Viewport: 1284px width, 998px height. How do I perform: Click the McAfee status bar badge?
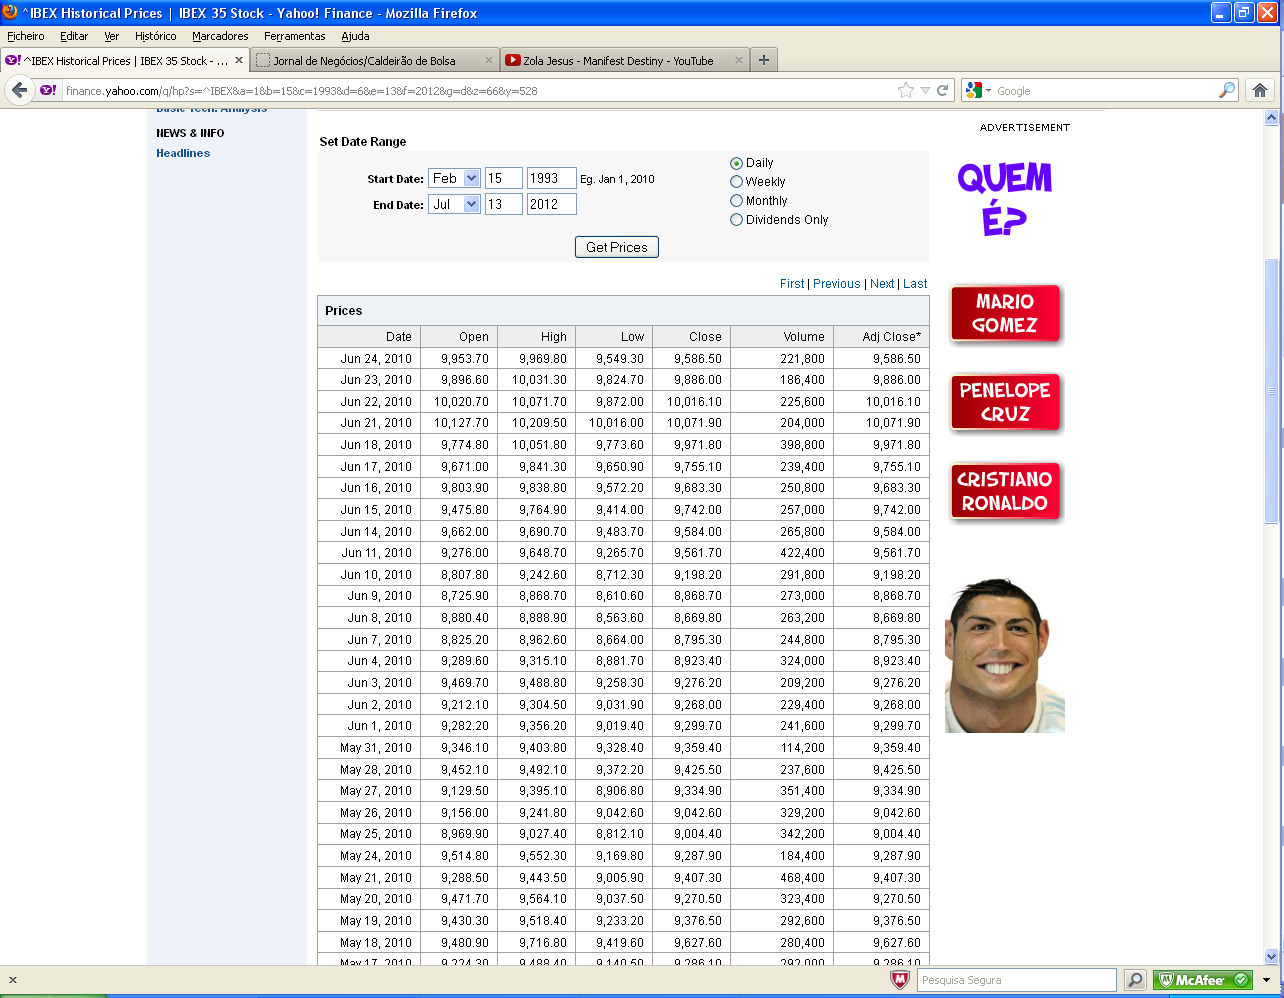pyautogui.click(x=1202, y=980)
